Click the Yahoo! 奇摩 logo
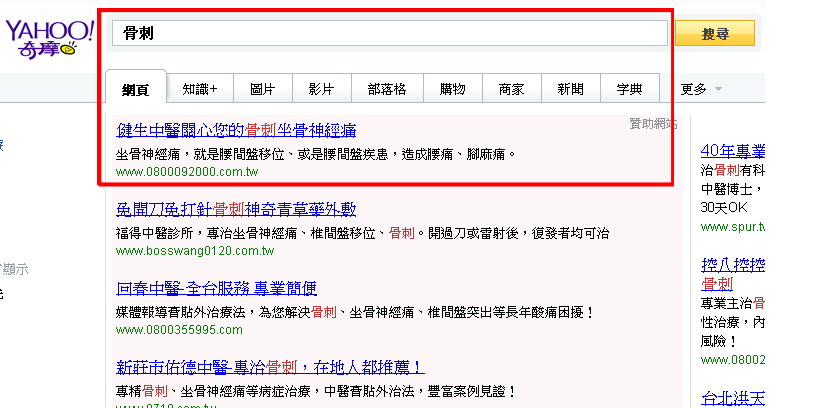This screenshot has height=408, width=818. (49, 38)
